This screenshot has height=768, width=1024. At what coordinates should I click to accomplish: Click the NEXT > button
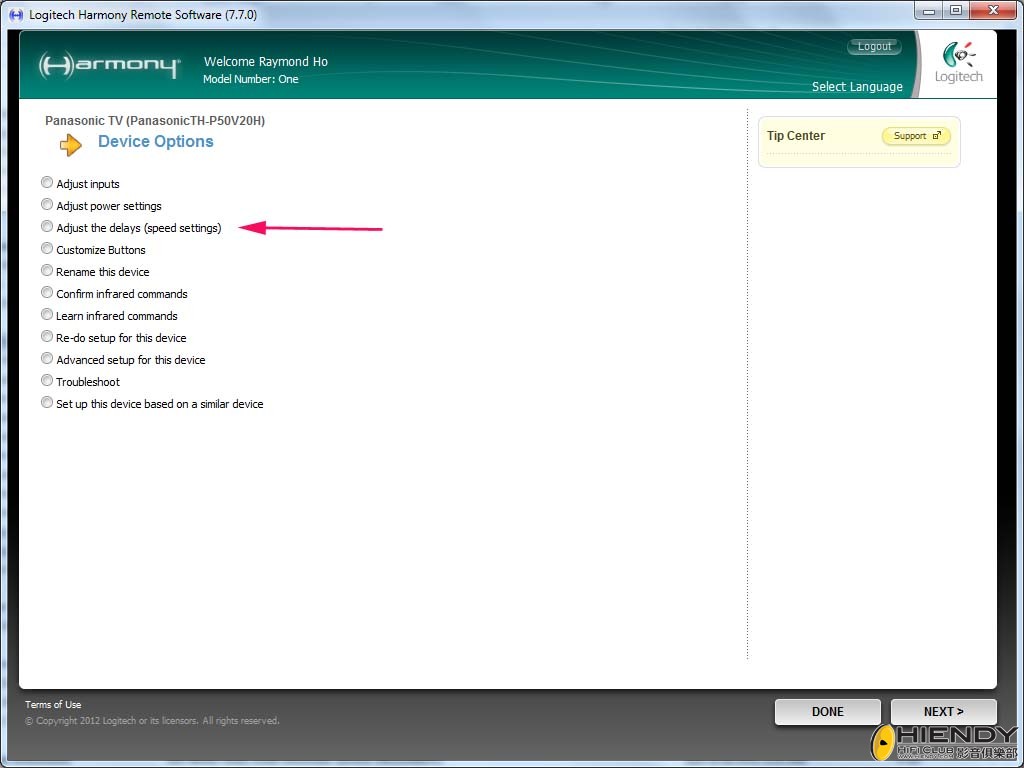tap(943, 712)
